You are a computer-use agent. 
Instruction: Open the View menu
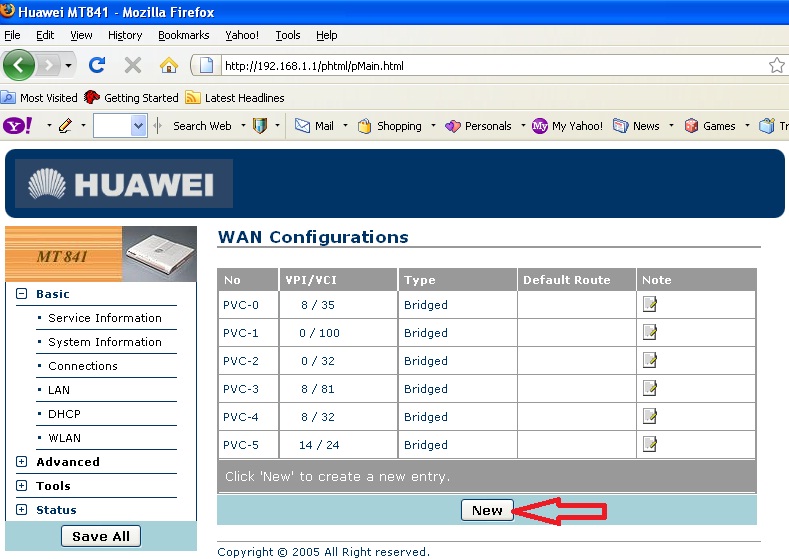pos(81,35)
